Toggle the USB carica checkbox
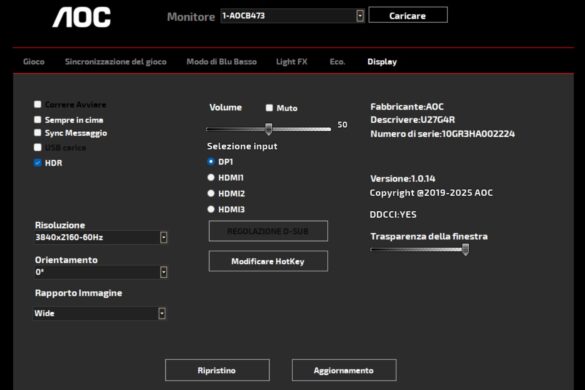This screenshot has width=585, height=390. click(x=38, y=147)
